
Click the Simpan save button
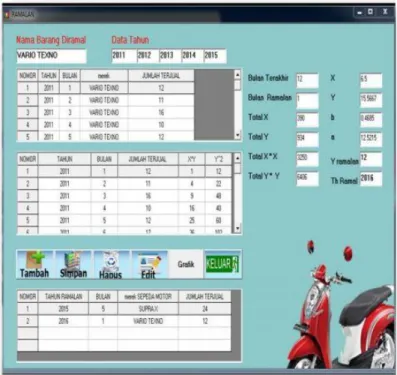[73, 265]
